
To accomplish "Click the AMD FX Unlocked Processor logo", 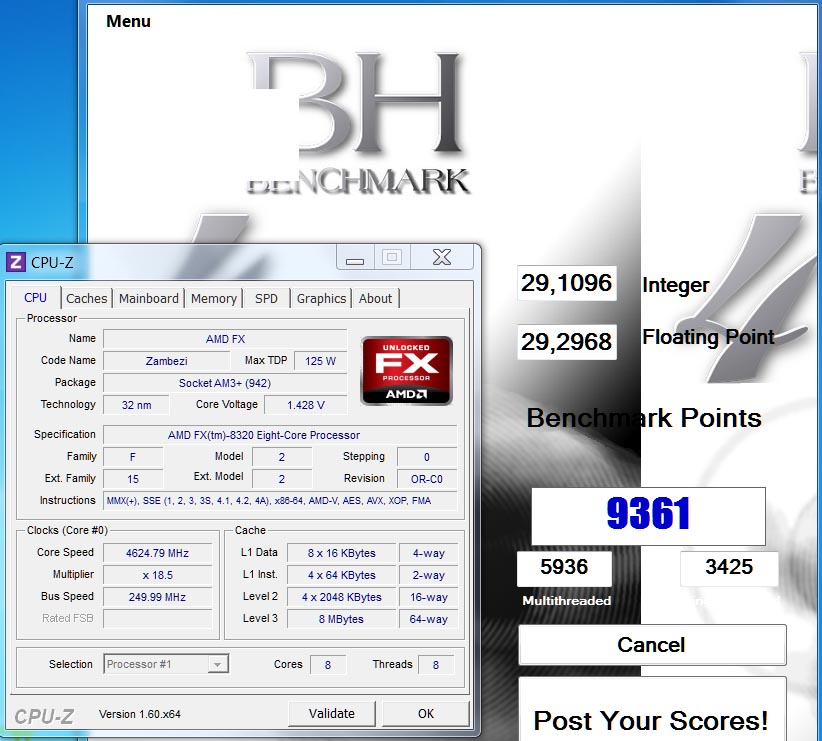I will (x=407, y=371).
